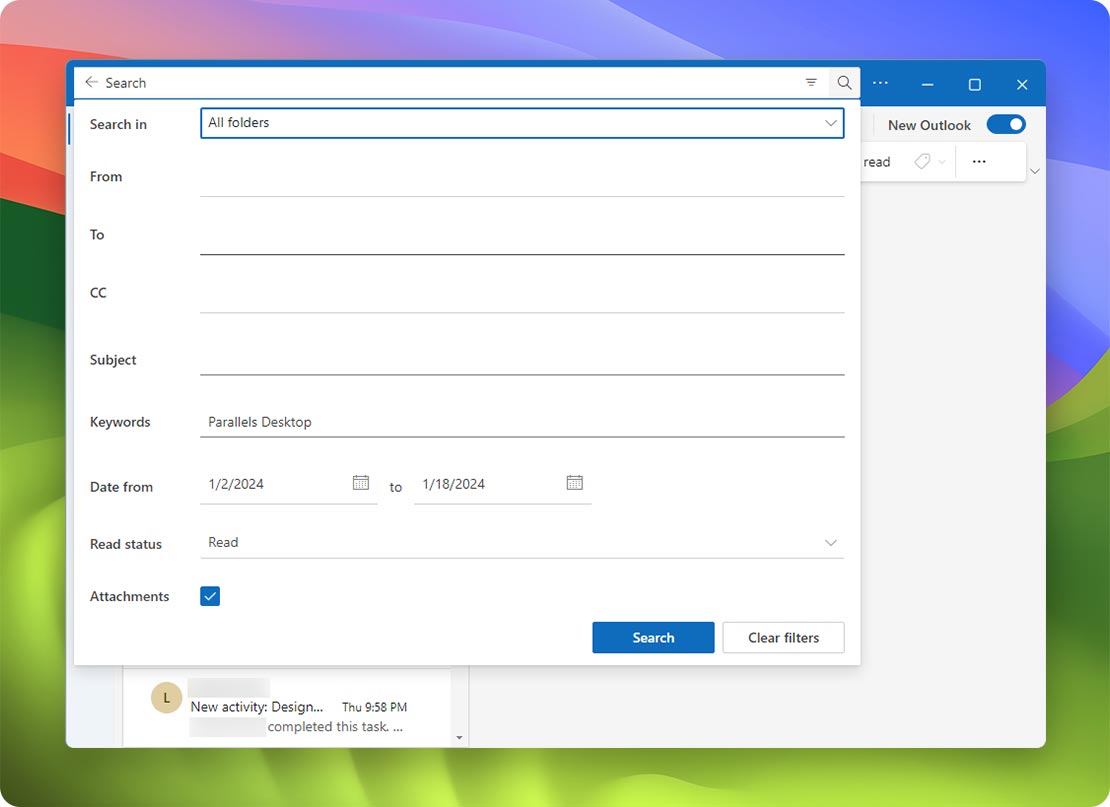1110x807 pixels.
Task: Open the calendar picker for the start date
Action: [361, 482]
